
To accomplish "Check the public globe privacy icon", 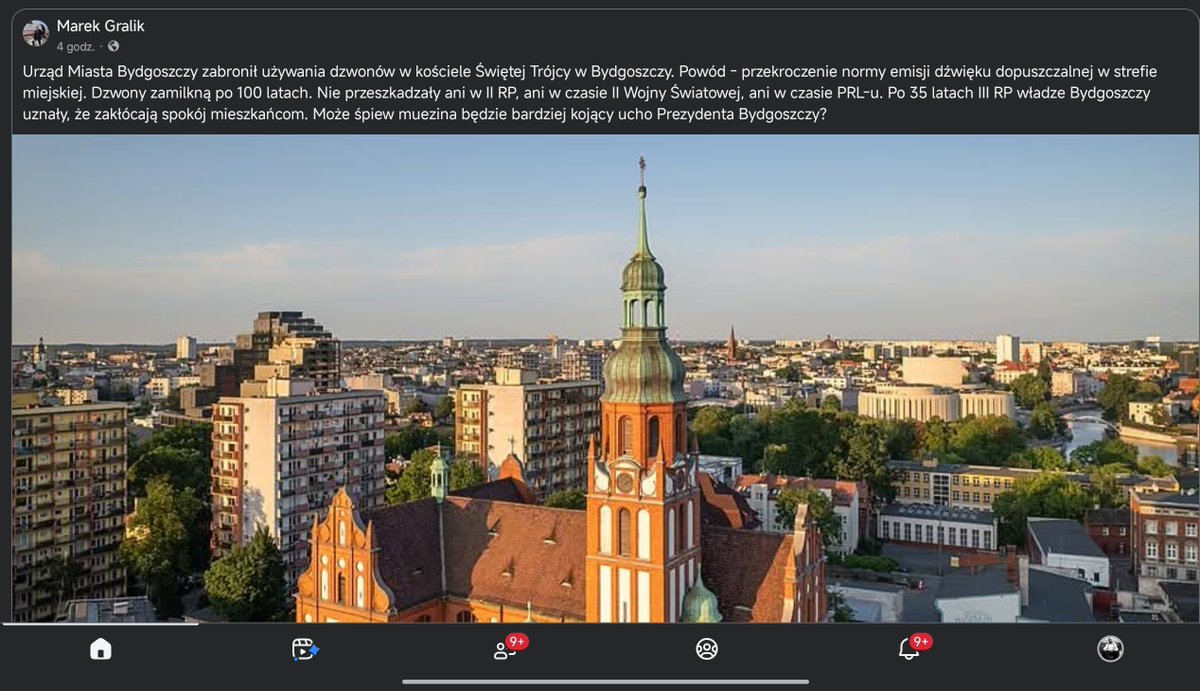I will pos(113,46).
